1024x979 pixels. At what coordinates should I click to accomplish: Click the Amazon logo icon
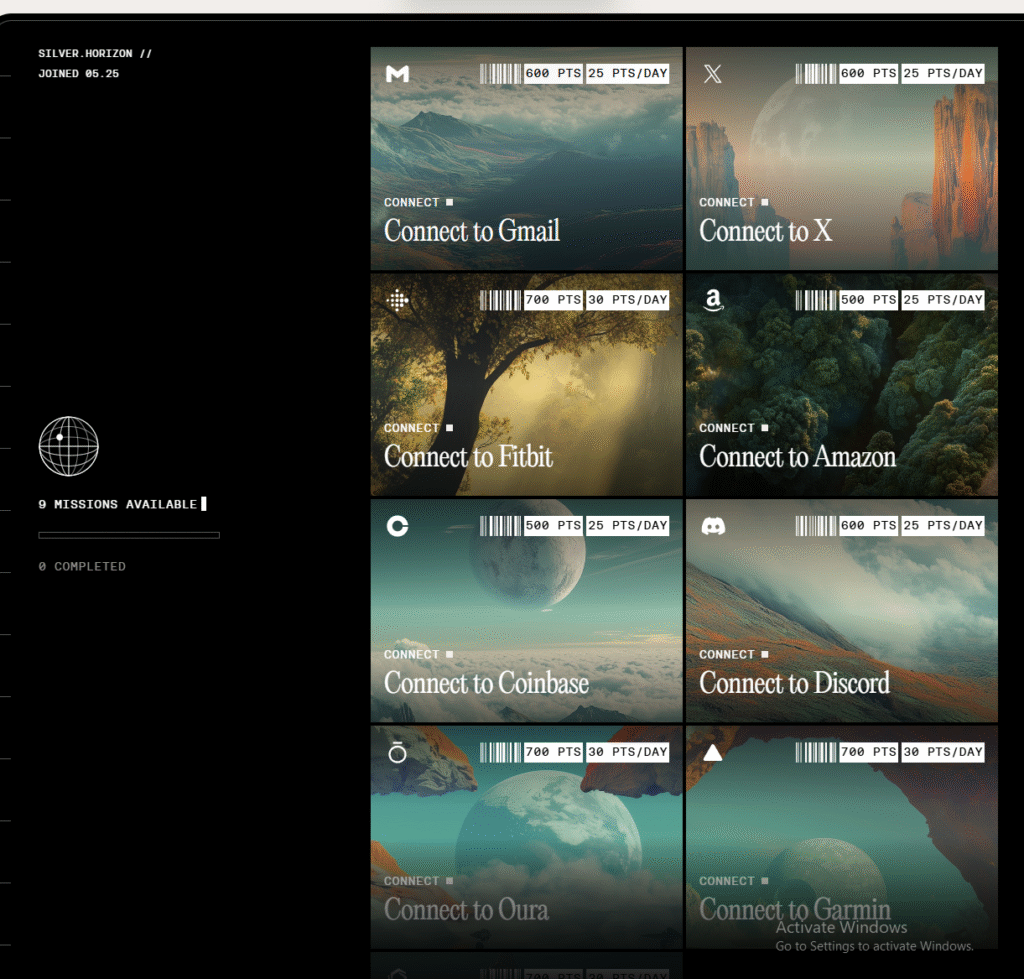(x=712, y=300)
